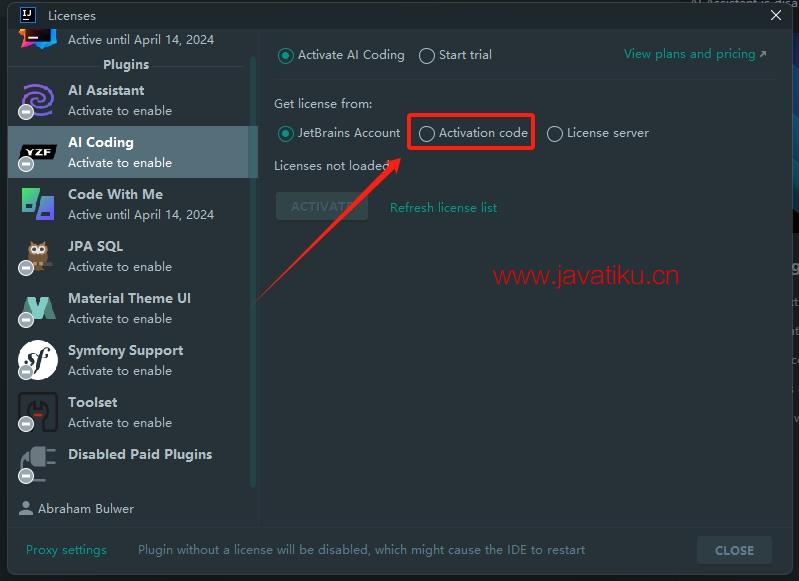Click the plugin restart warning message
799x581 pixels.
(361, 550)
